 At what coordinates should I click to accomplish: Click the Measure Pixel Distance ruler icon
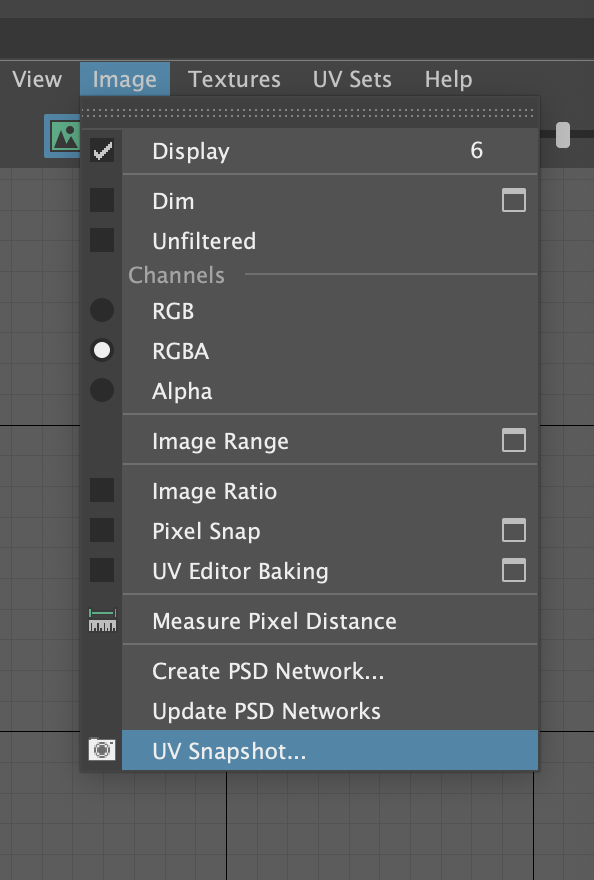coord(102,621)
